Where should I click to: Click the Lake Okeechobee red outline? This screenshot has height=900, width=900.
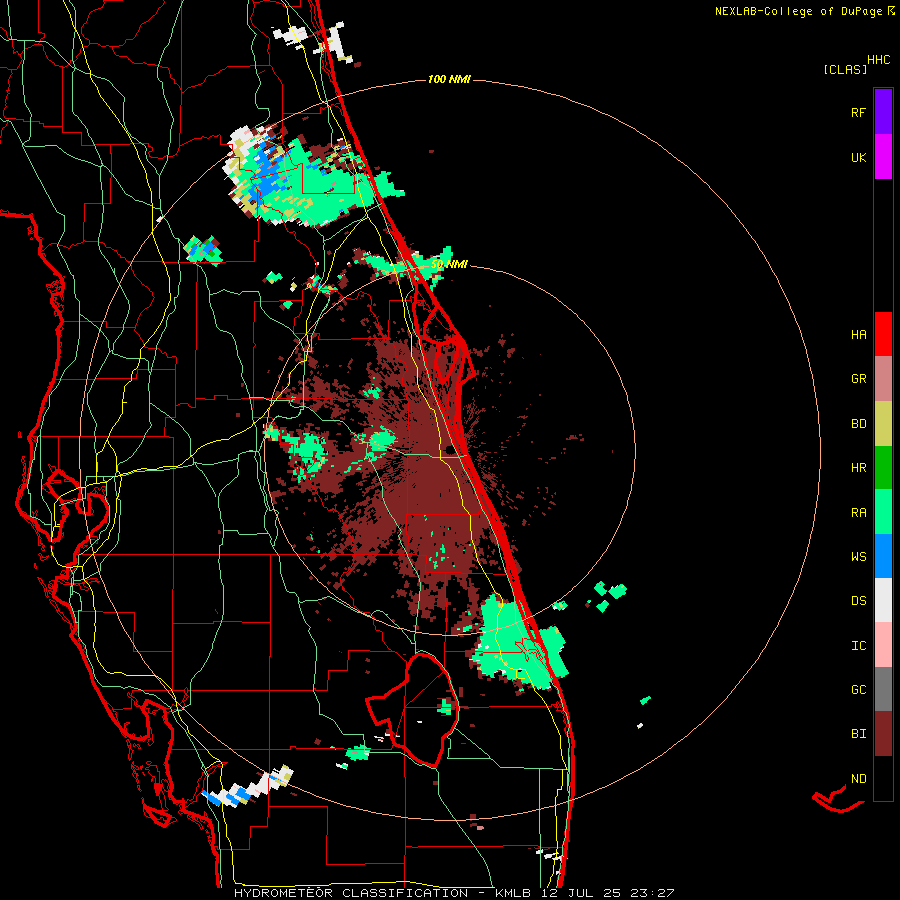pos(413,710)
